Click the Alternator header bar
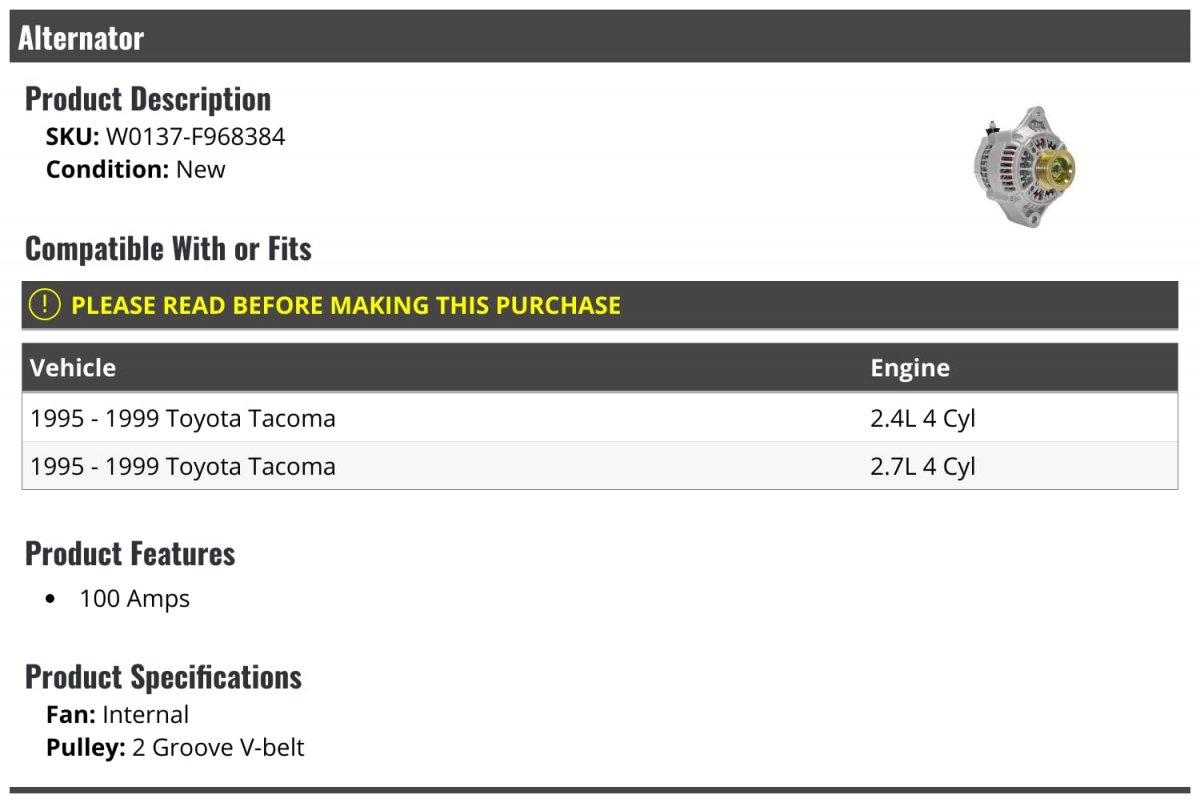Viewport: 1200px width, 803px height. [600, 38]
